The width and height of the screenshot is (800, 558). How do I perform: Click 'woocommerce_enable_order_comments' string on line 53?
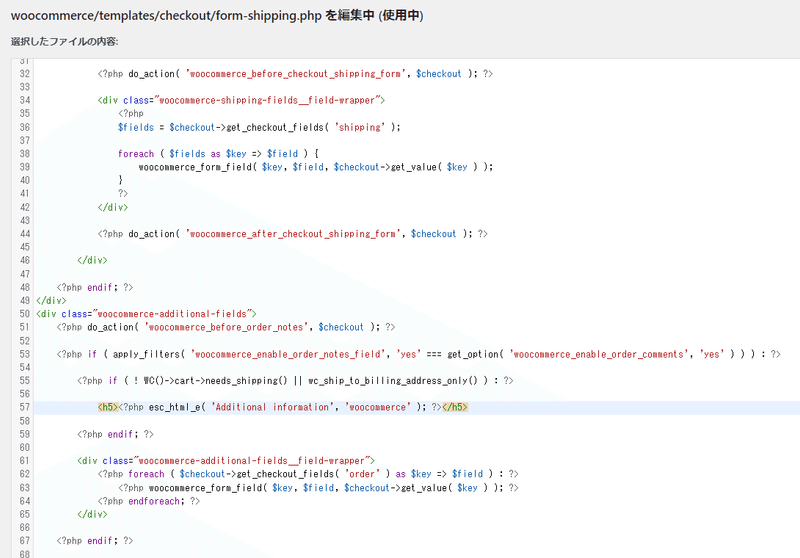click(598, 354)
